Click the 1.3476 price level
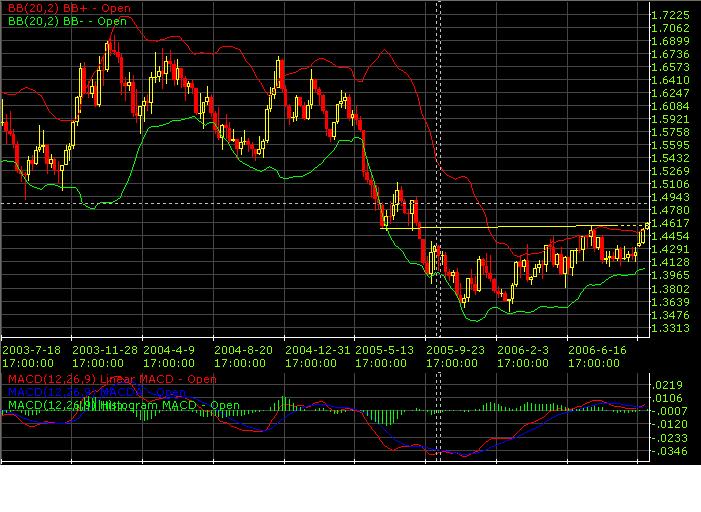The width and height of the screenshot is (701, 512). coord(670,315)
